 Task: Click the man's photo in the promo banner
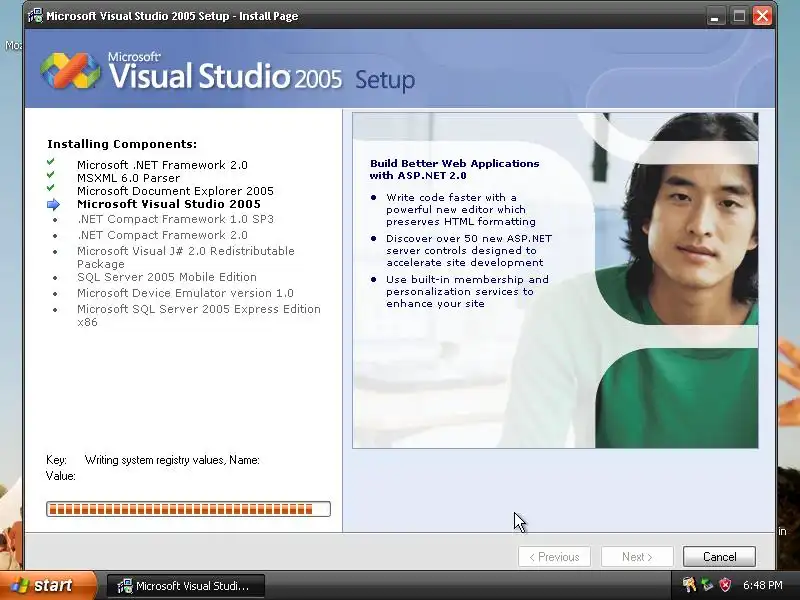pos(676,280)
